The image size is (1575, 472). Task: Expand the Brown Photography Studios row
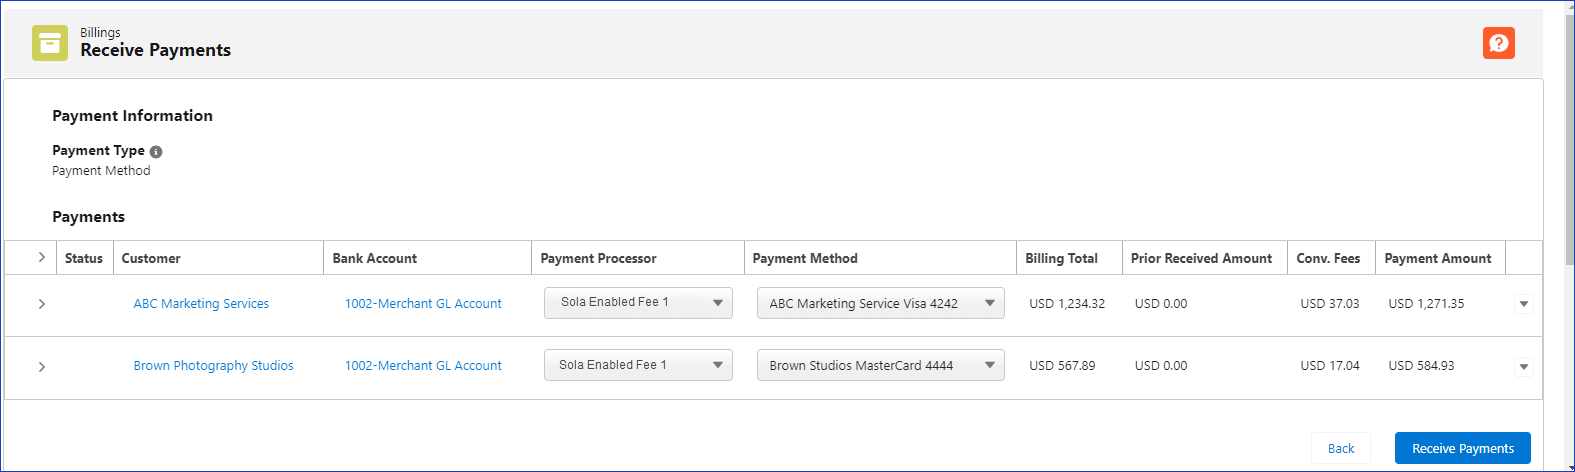pos(41,367)
